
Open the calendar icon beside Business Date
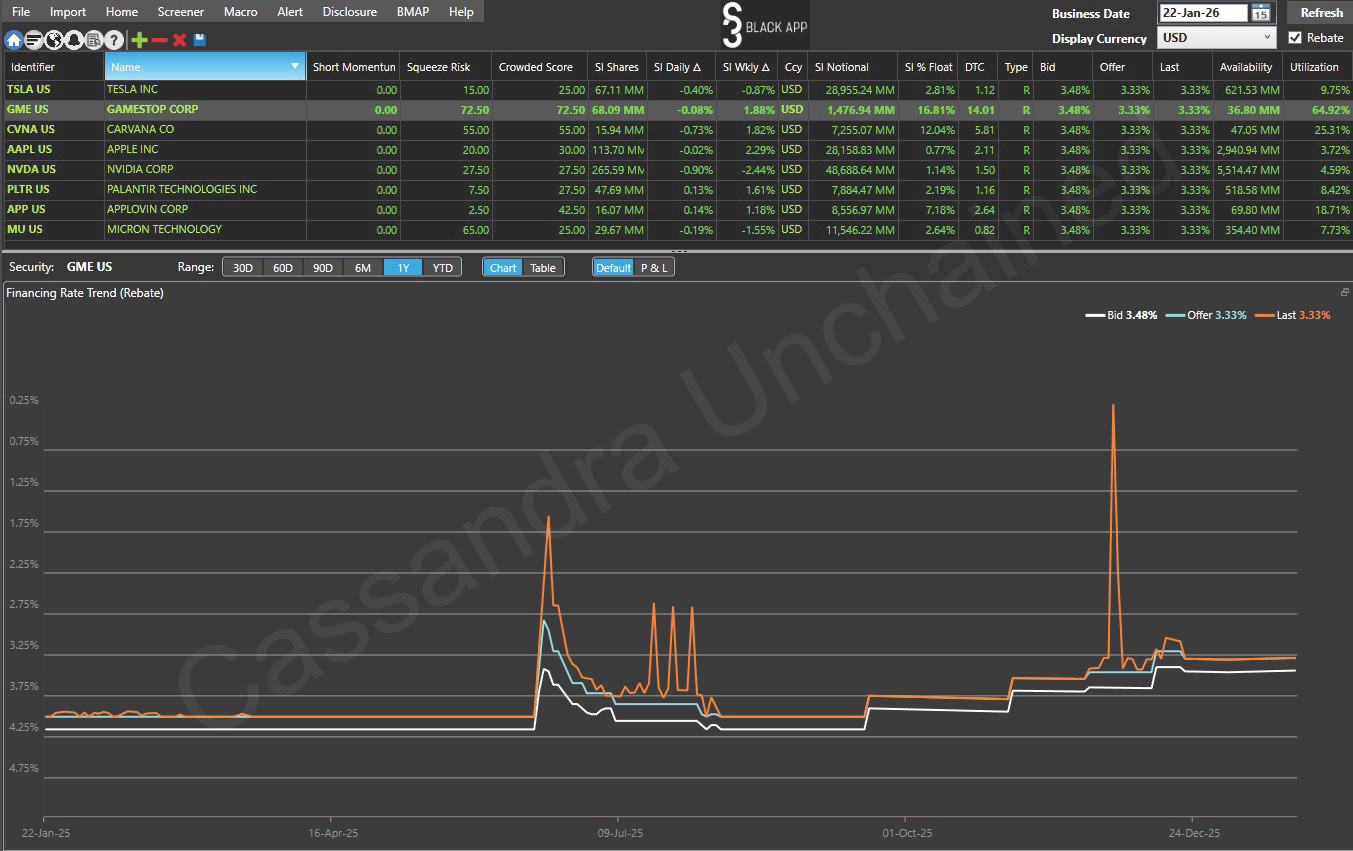(x=1262, y=13)
